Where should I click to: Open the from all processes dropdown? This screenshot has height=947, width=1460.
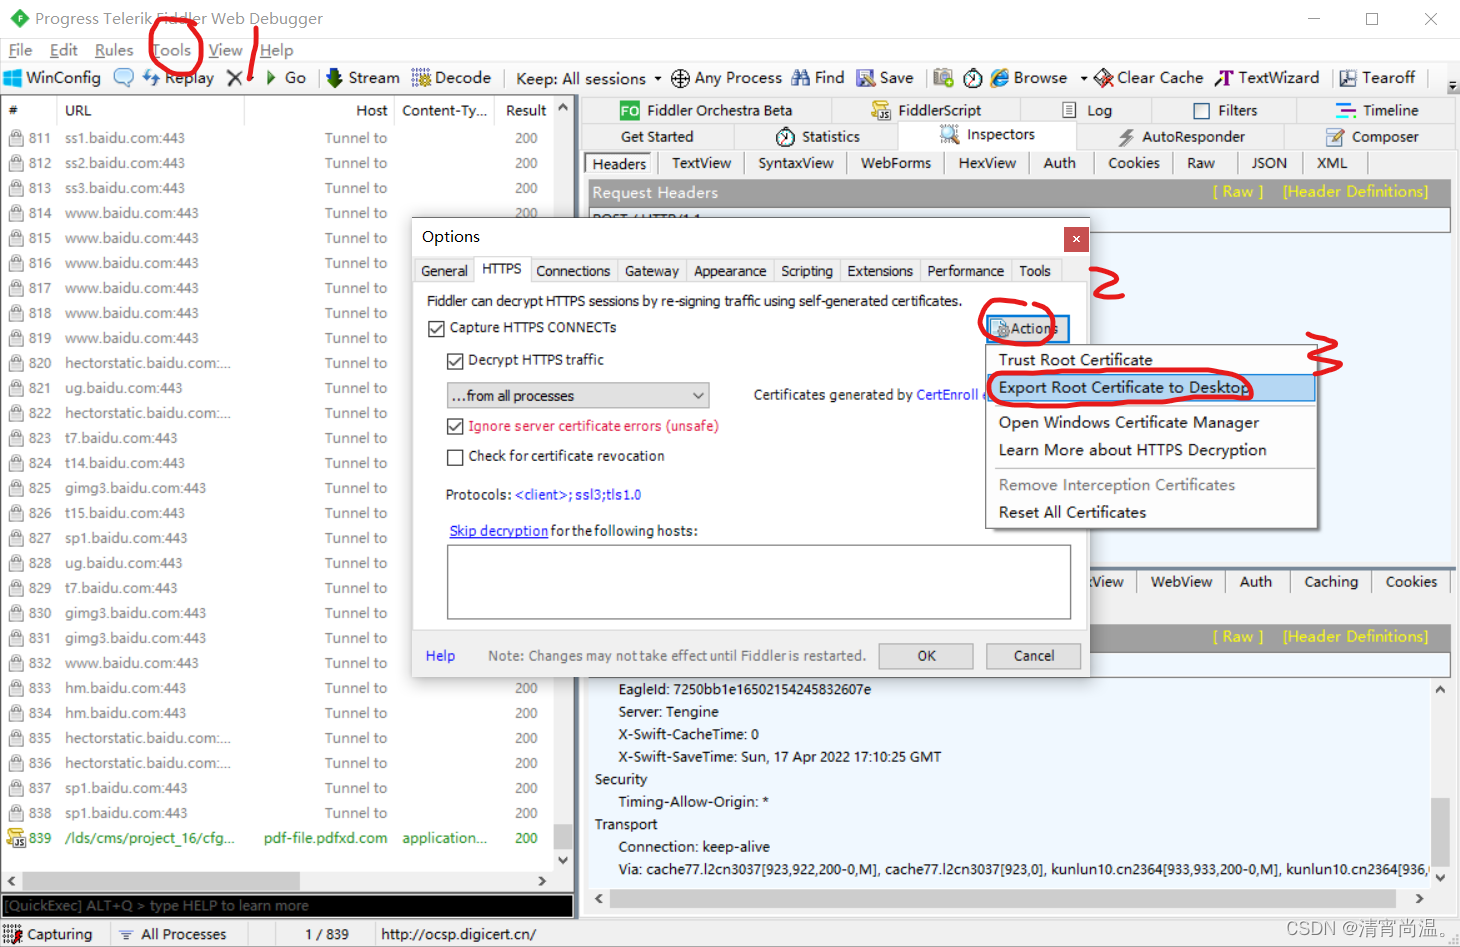pyautogui.click(x=578, y=396)
